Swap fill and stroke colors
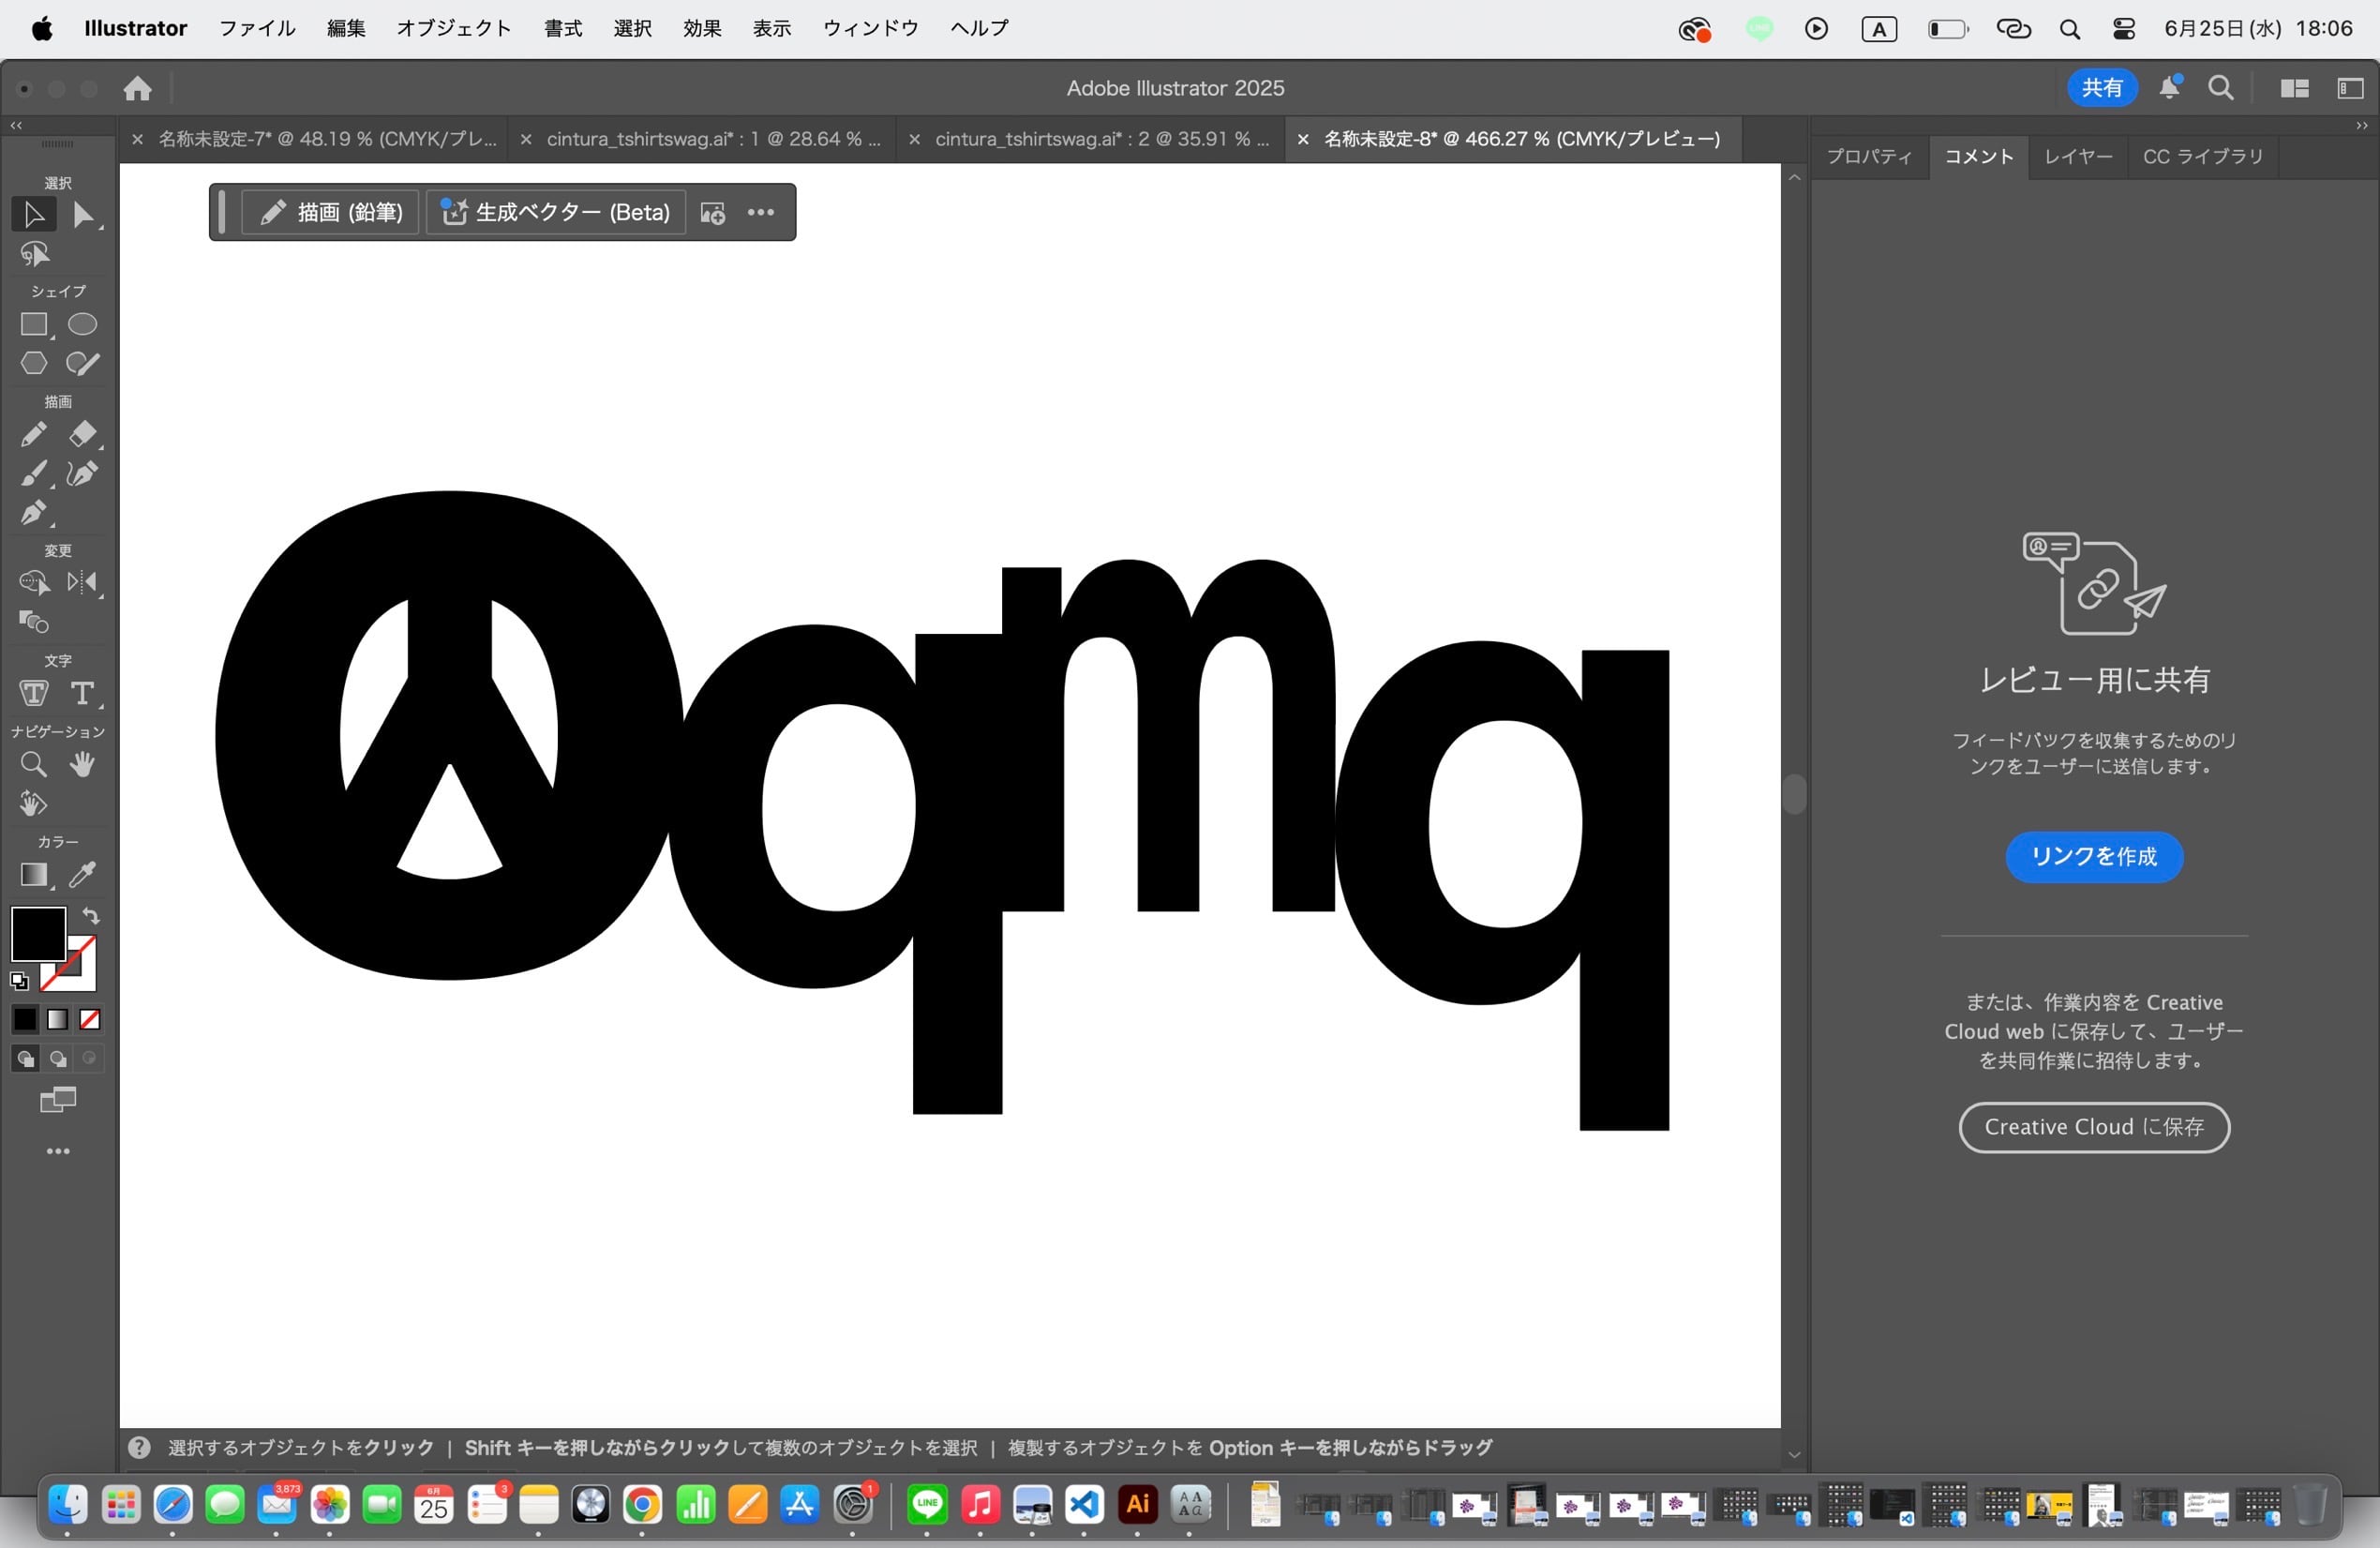The width and height of the screenshot is (2380, 1548). pyautogui.click(x=91, y=915)
